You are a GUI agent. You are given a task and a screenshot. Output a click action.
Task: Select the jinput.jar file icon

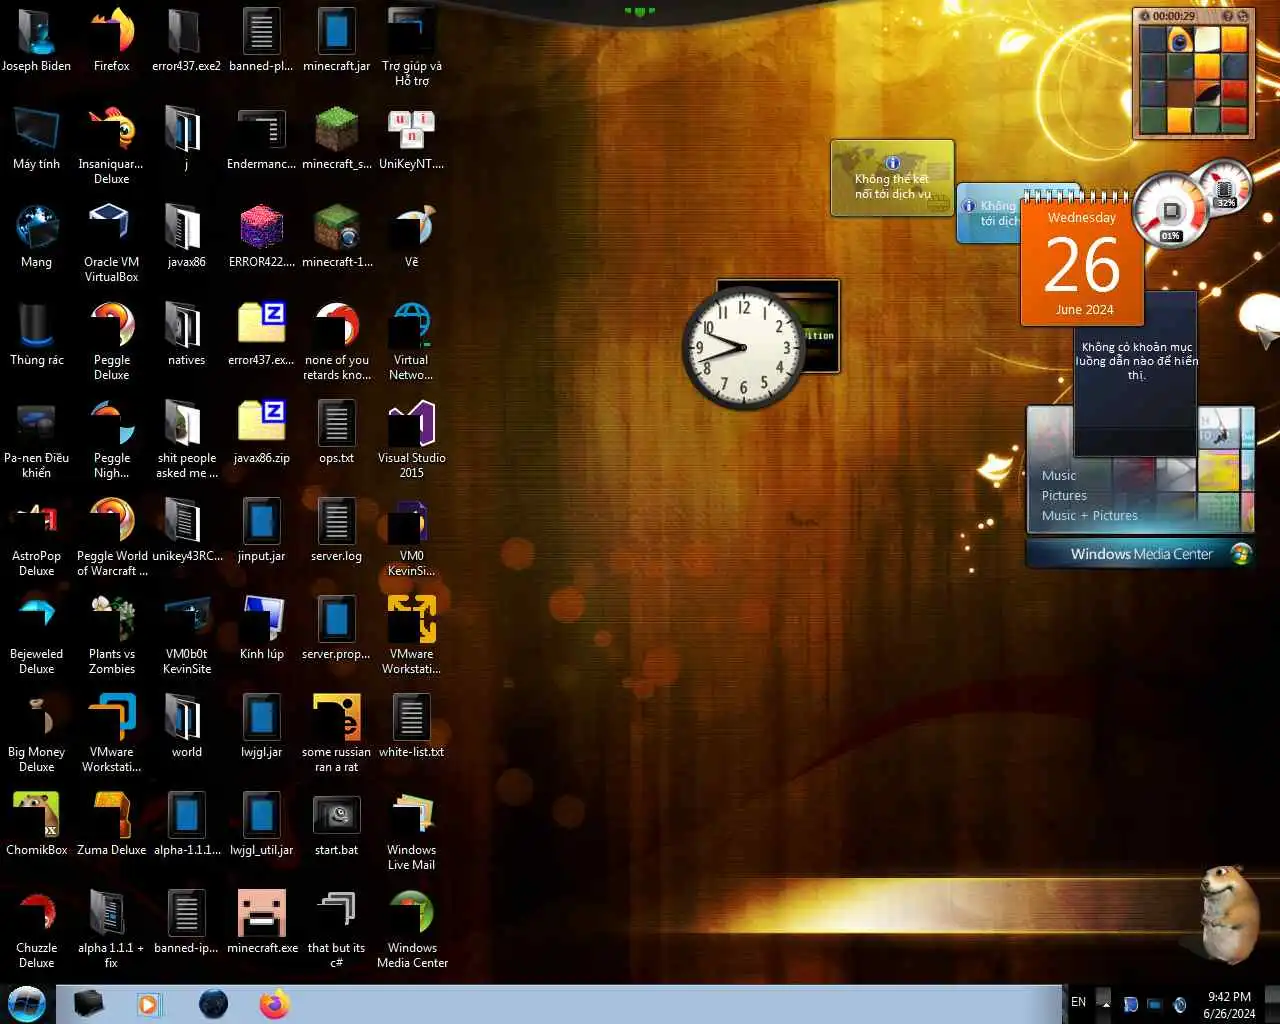coord(262,530)
